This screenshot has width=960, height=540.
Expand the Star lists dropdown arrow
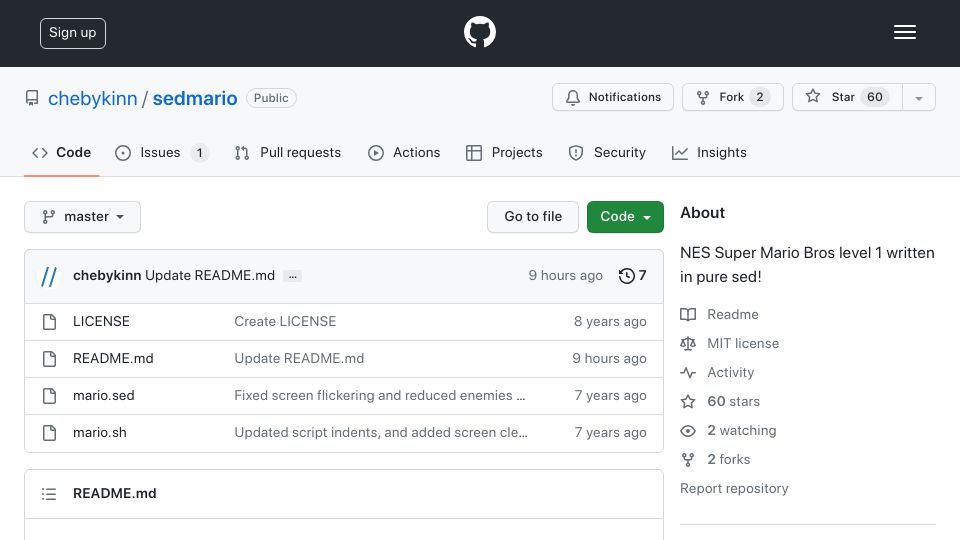point(919,97)
